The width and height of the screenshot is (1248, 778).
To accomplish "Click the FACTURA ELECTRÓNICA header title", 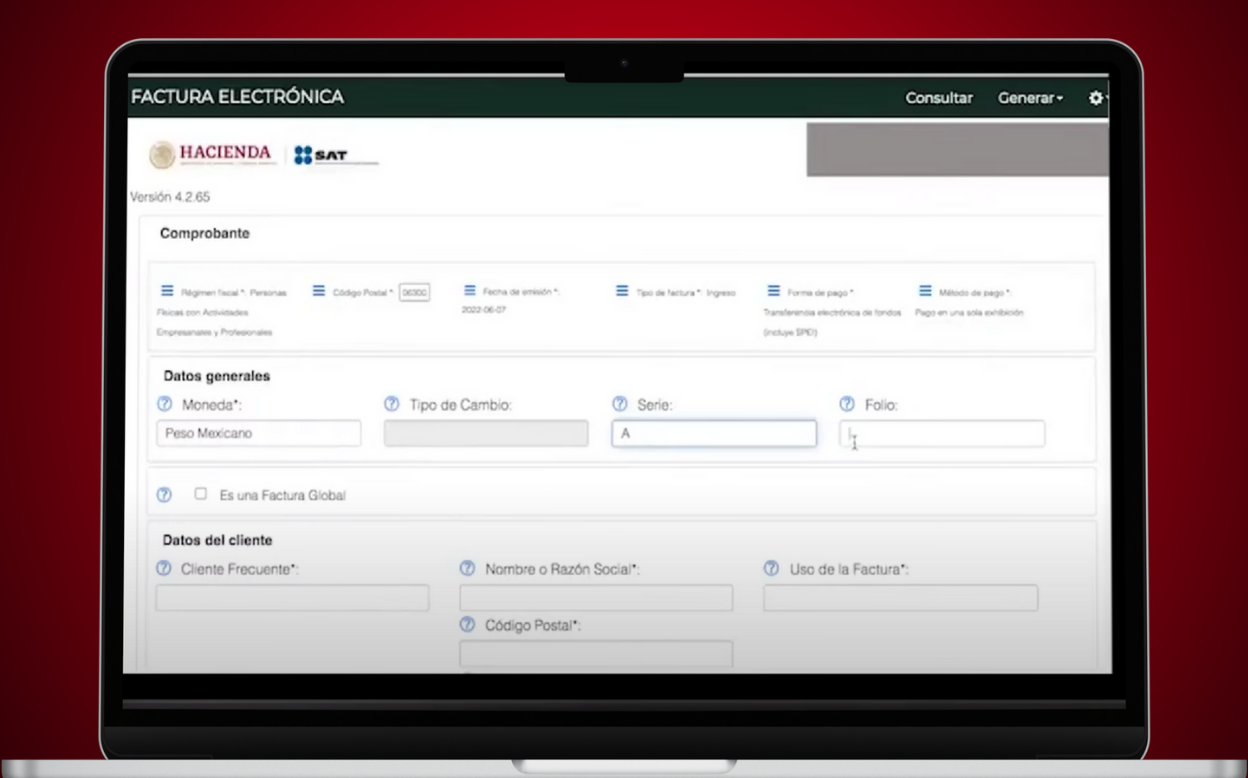I will pyautogui.click(x=238, y=97).
